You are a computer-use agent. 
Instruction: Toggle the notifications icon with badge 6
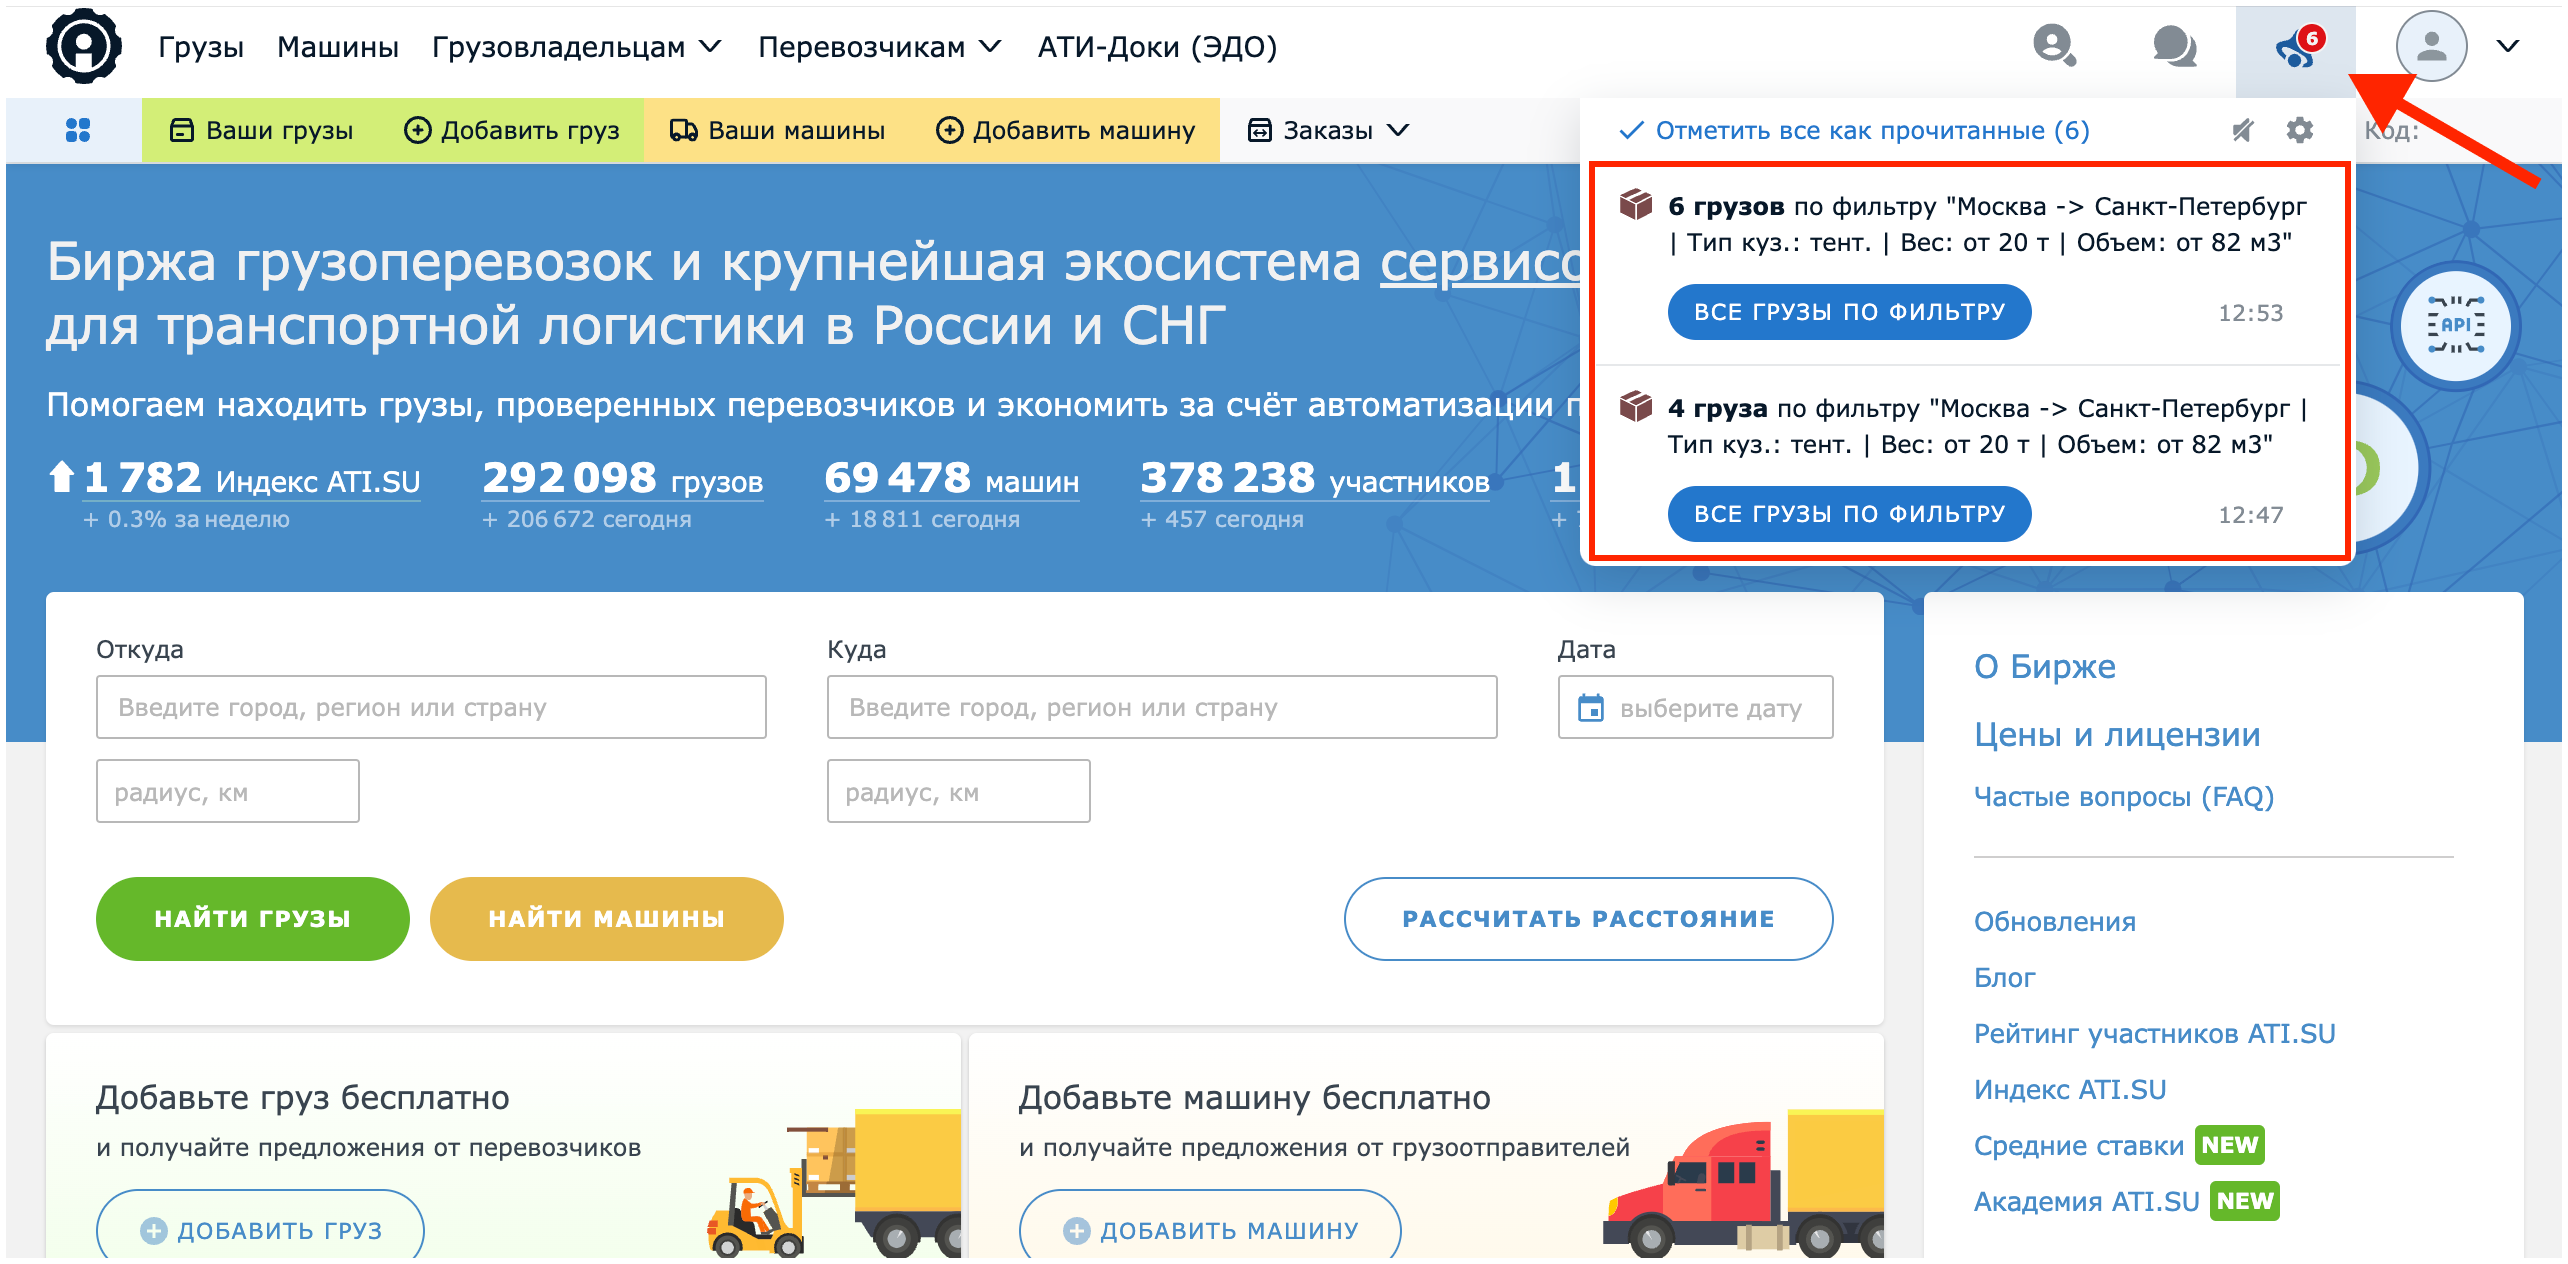[x=2296, y=47]
